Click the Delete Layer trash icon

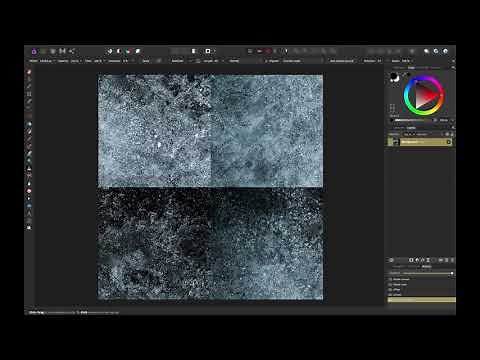(x=452, y=260)
